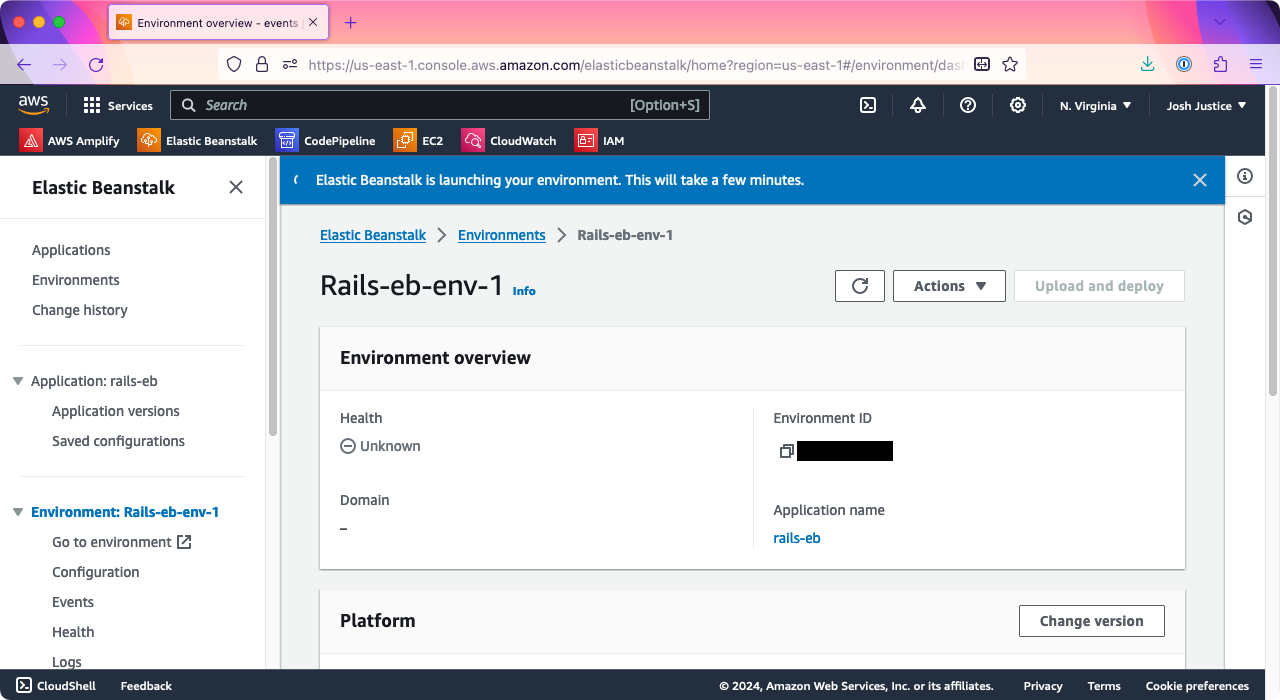List all browser tabs with the chevron

tap(1220, 22)
